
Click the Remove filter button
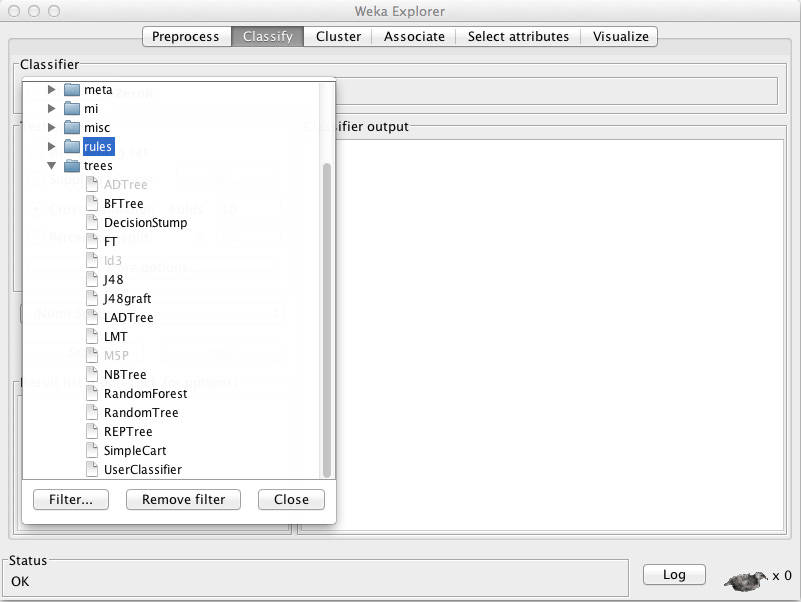tap(183, 499)
